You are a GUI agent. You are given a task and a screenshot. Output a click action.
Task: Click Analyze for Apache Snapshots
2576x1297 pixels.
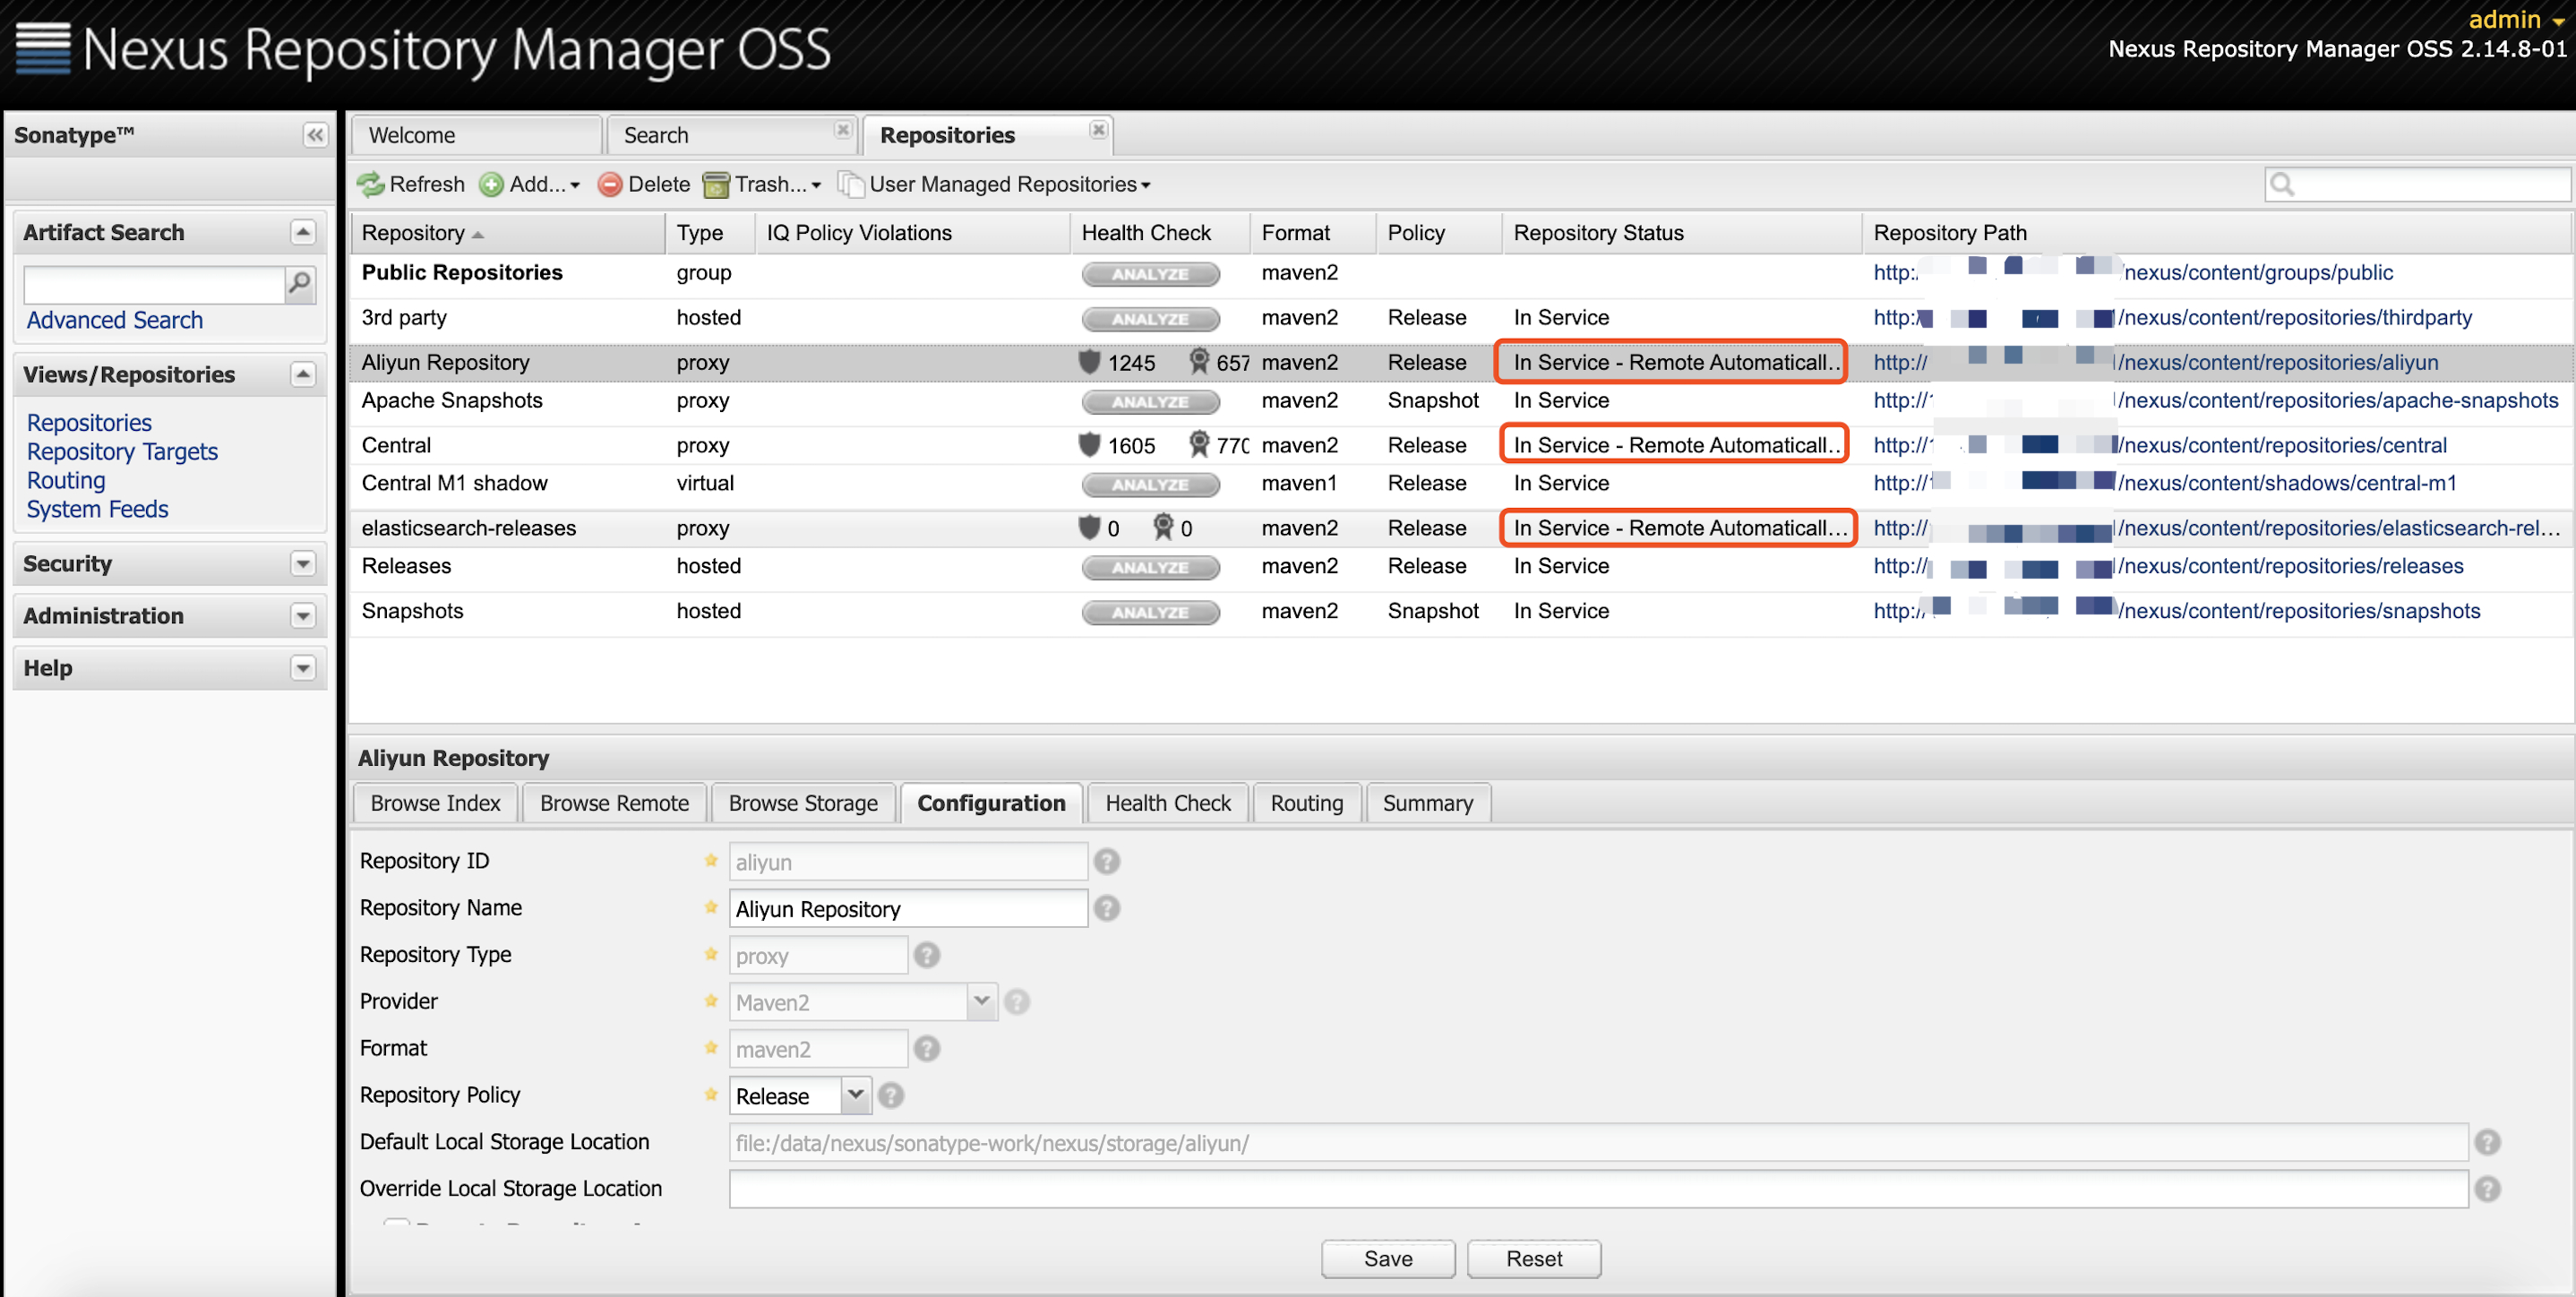pyautogui.click(x=1150, y=402)
